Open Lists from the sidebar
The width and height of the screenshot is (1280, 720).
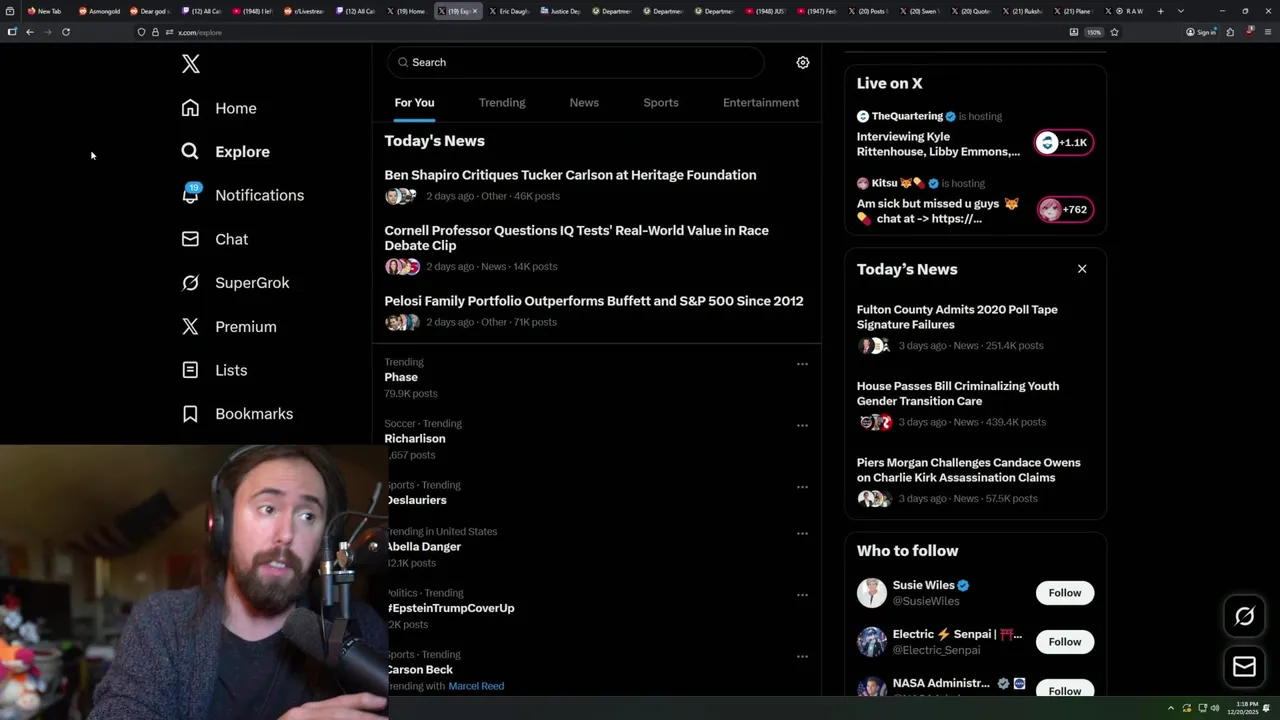point(214,370)
